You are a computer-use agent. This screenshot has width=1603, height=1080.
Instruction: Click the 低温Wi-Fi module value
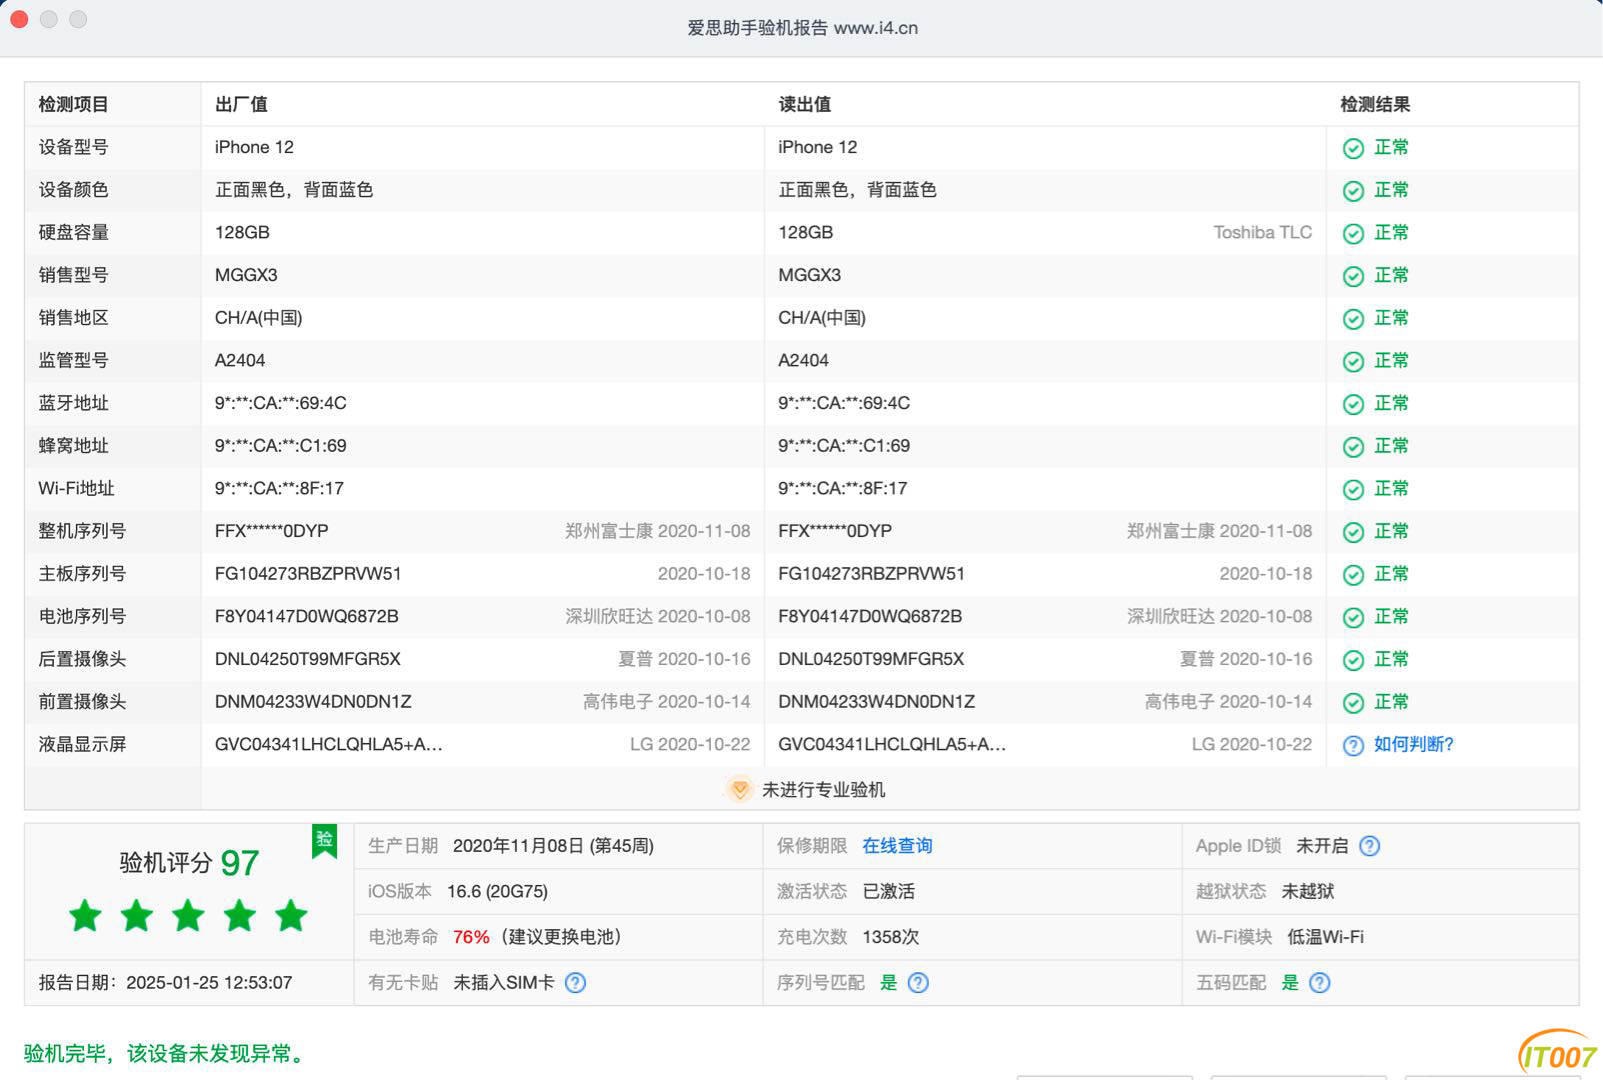[1325, 937]
